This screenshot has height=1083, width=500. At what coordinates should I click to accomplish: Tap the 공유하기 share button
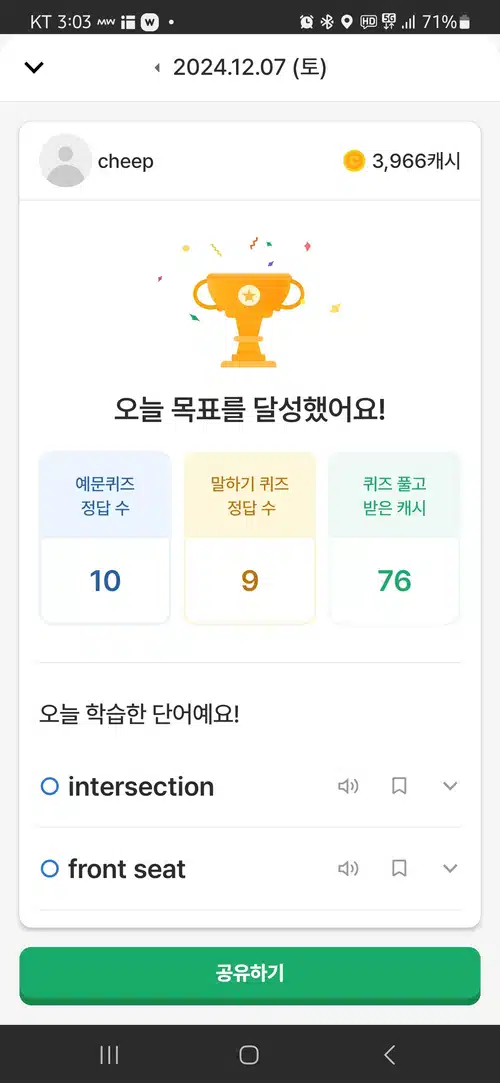250,974
